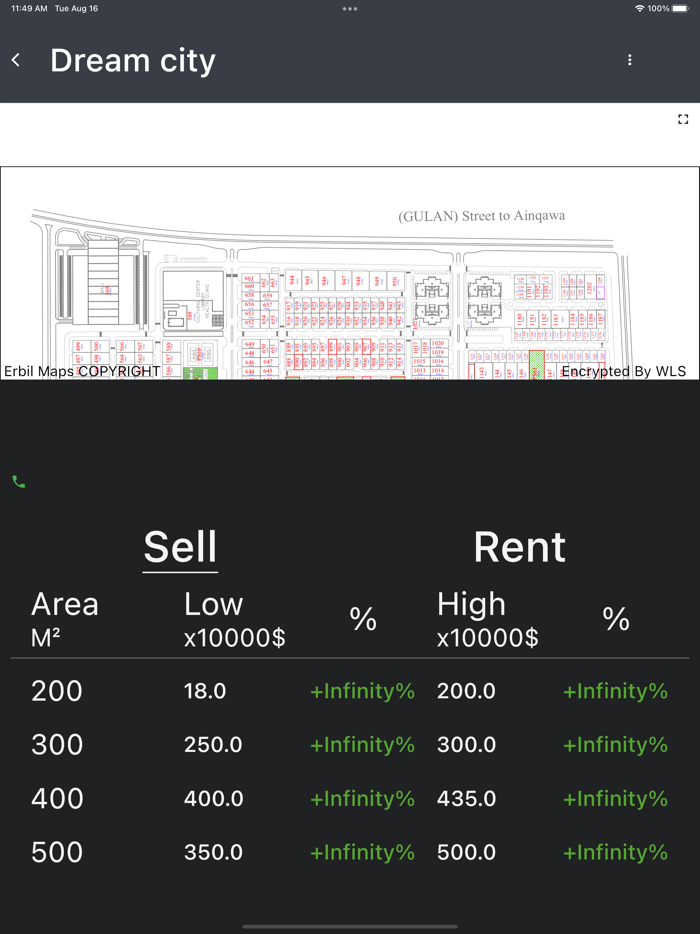
Task: Tap low price 400.0
Action: [x=213, y=798]
